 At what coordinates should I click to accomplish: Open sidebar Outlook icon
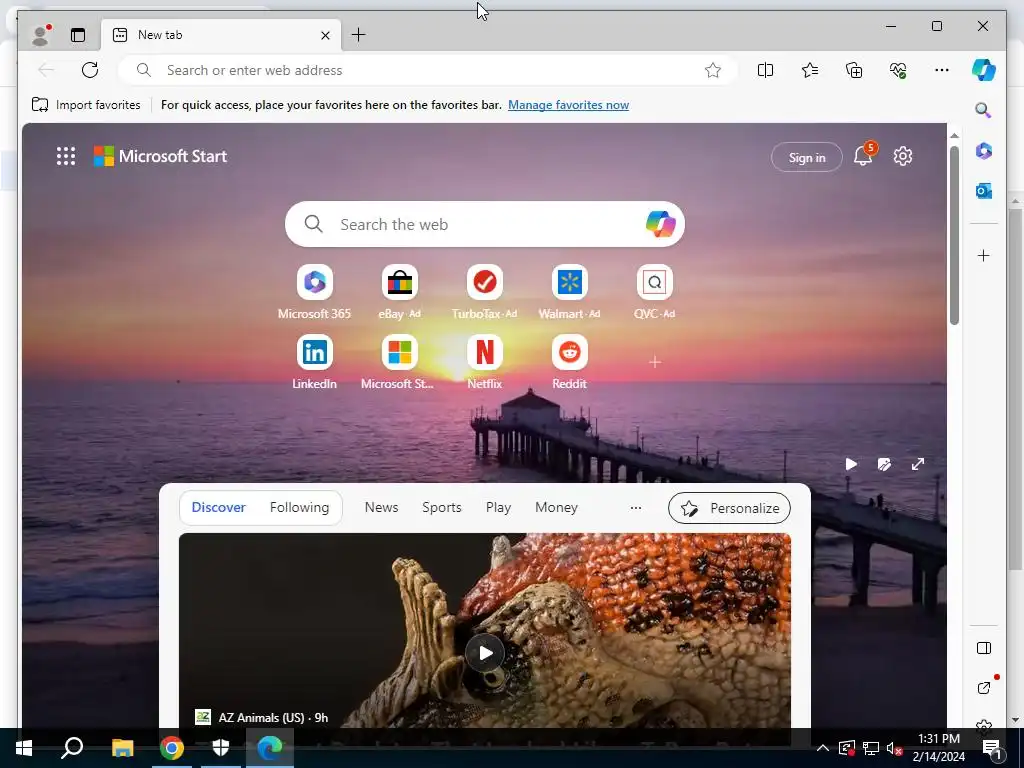click(984, 191)
